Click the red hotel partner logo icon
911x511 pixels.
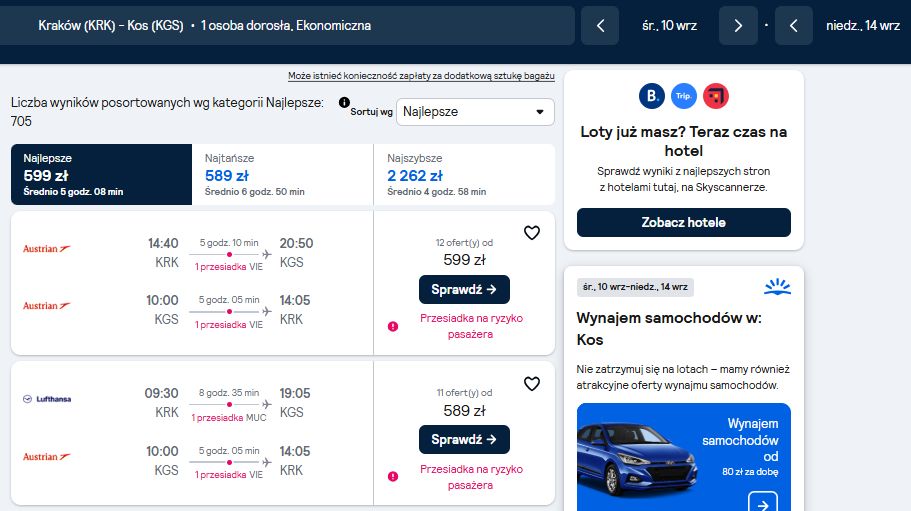(x=716, y=96)
